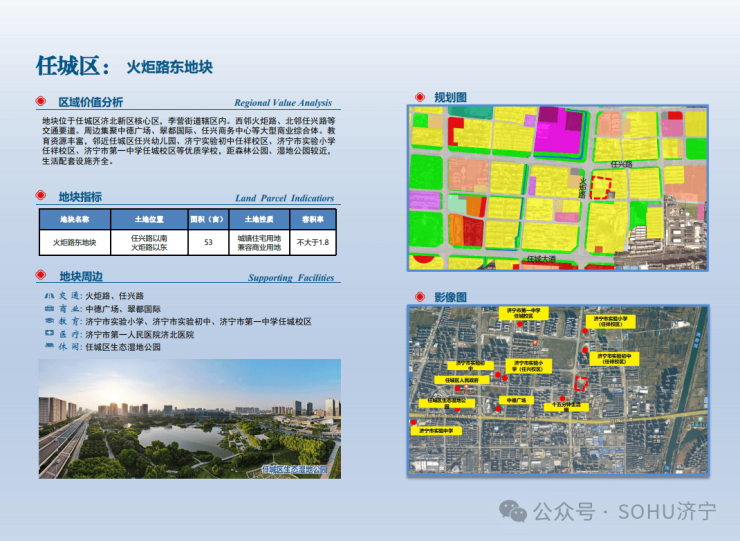Image resolution: width=740 pixels, height=541 pixels.
Task: Select table cell 任兴路以南 火炬路以东
Action: tap(149, 243)
